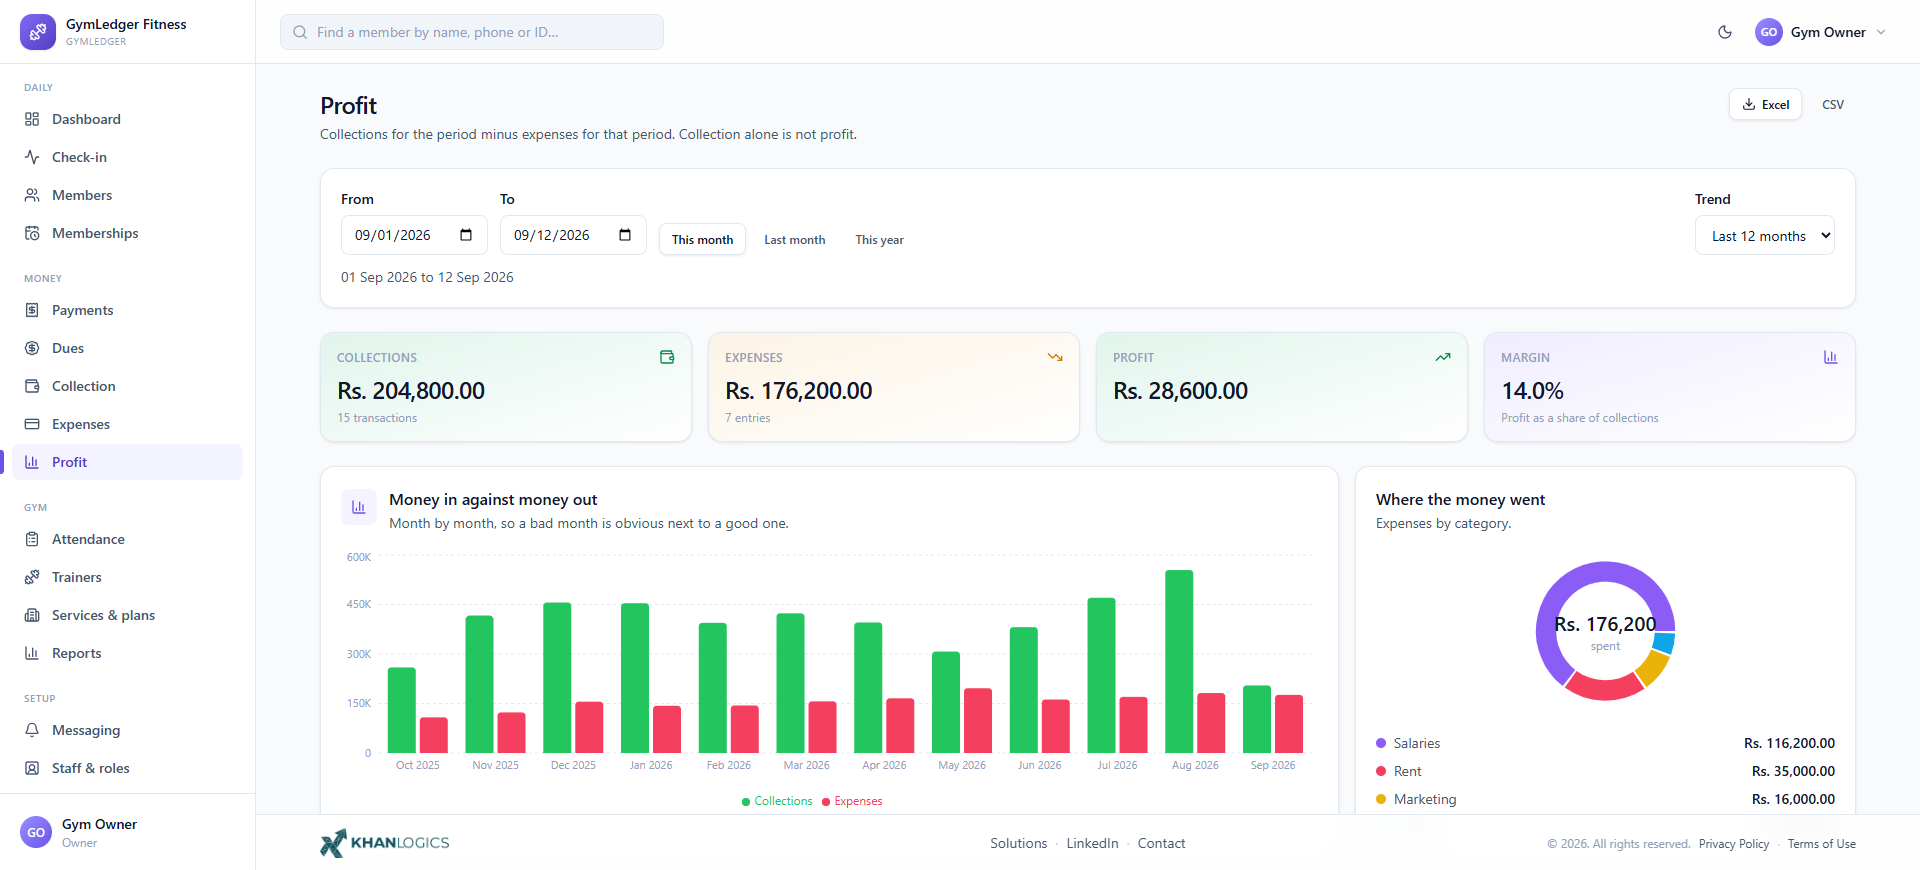Click the Members people icon
The width and height of the screenshot is (1920, 870).
coord(32,195)
